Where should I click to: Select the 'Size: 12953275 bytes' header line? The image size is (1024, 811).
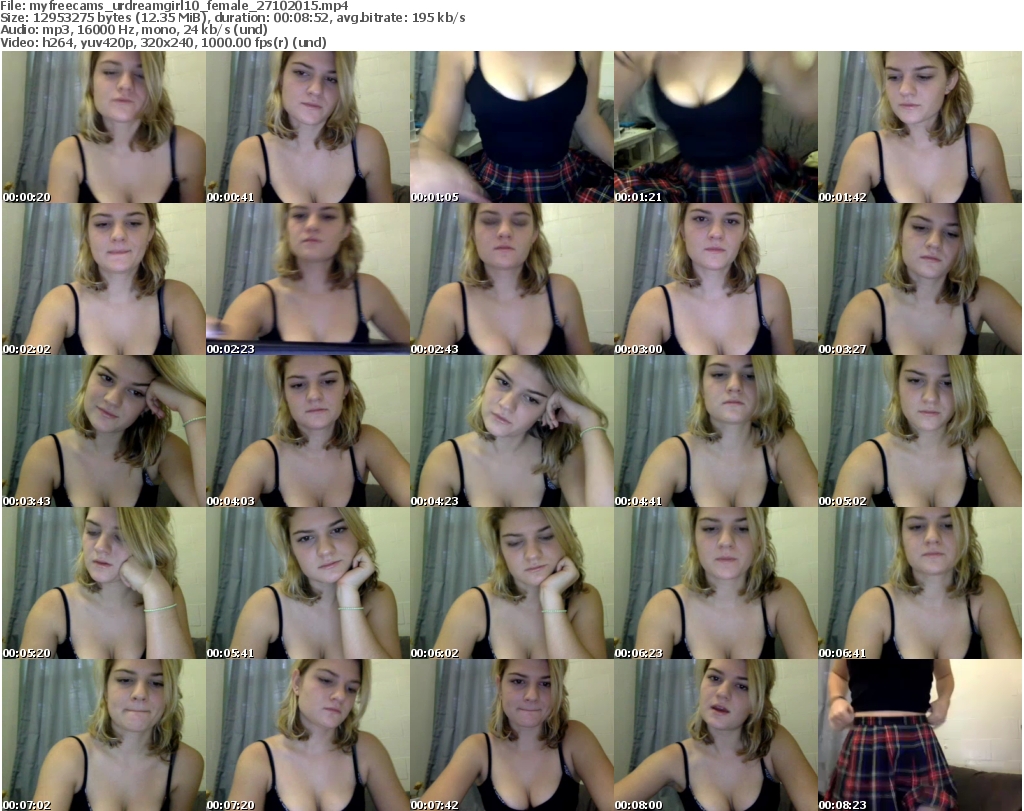coord(232,18)
